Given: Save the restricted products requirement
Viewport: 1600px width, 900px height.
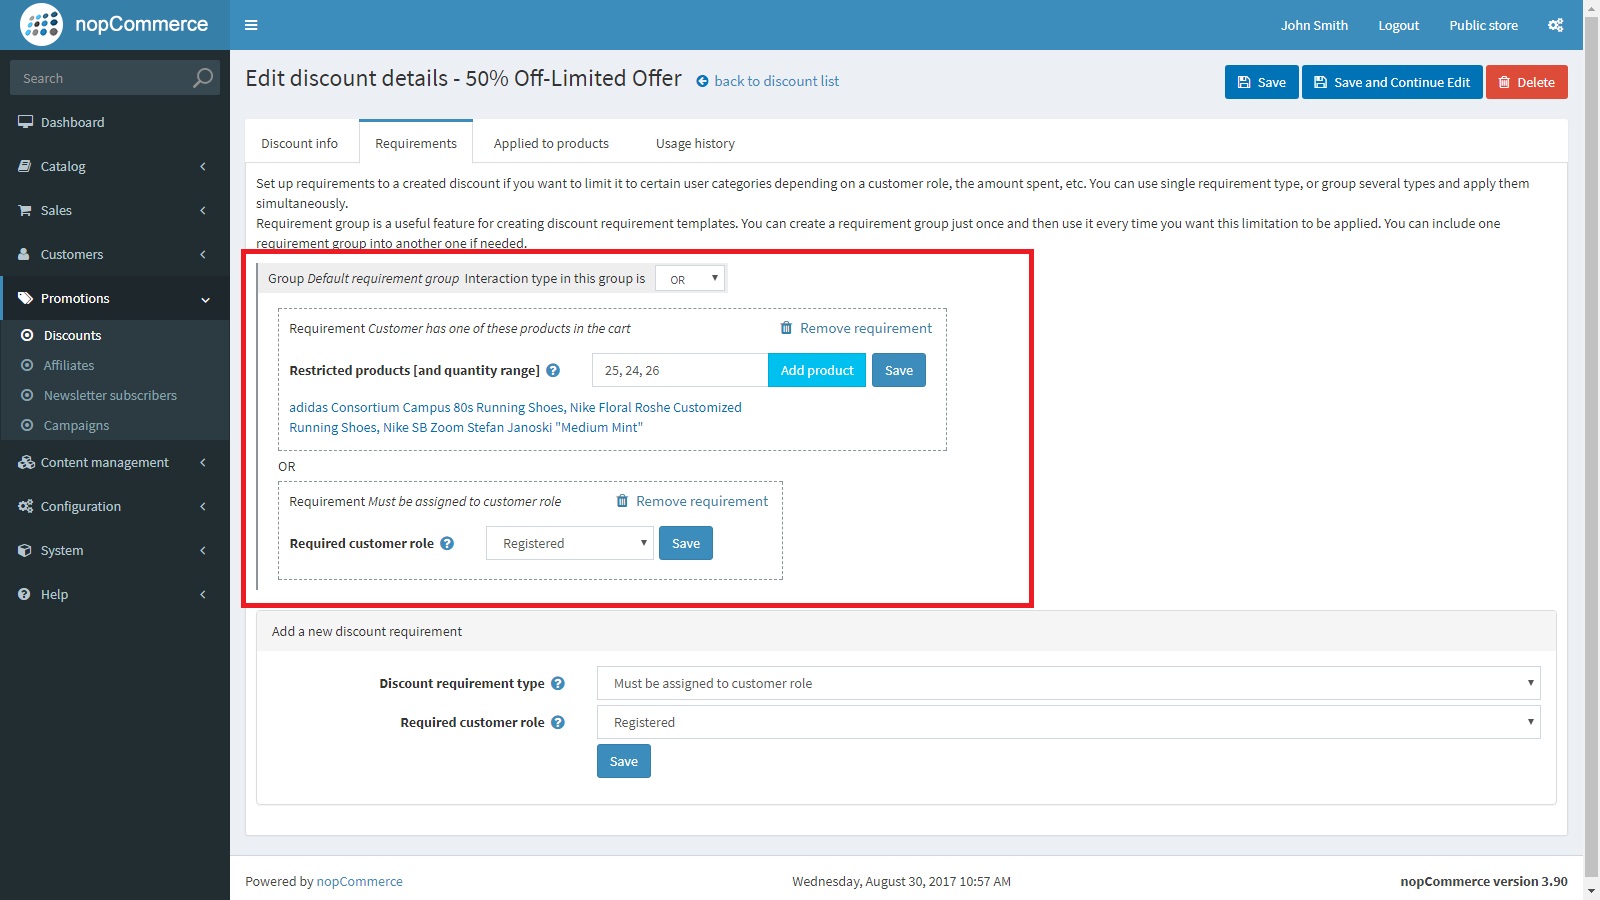Looking at the screenshot, I should 899,370.
